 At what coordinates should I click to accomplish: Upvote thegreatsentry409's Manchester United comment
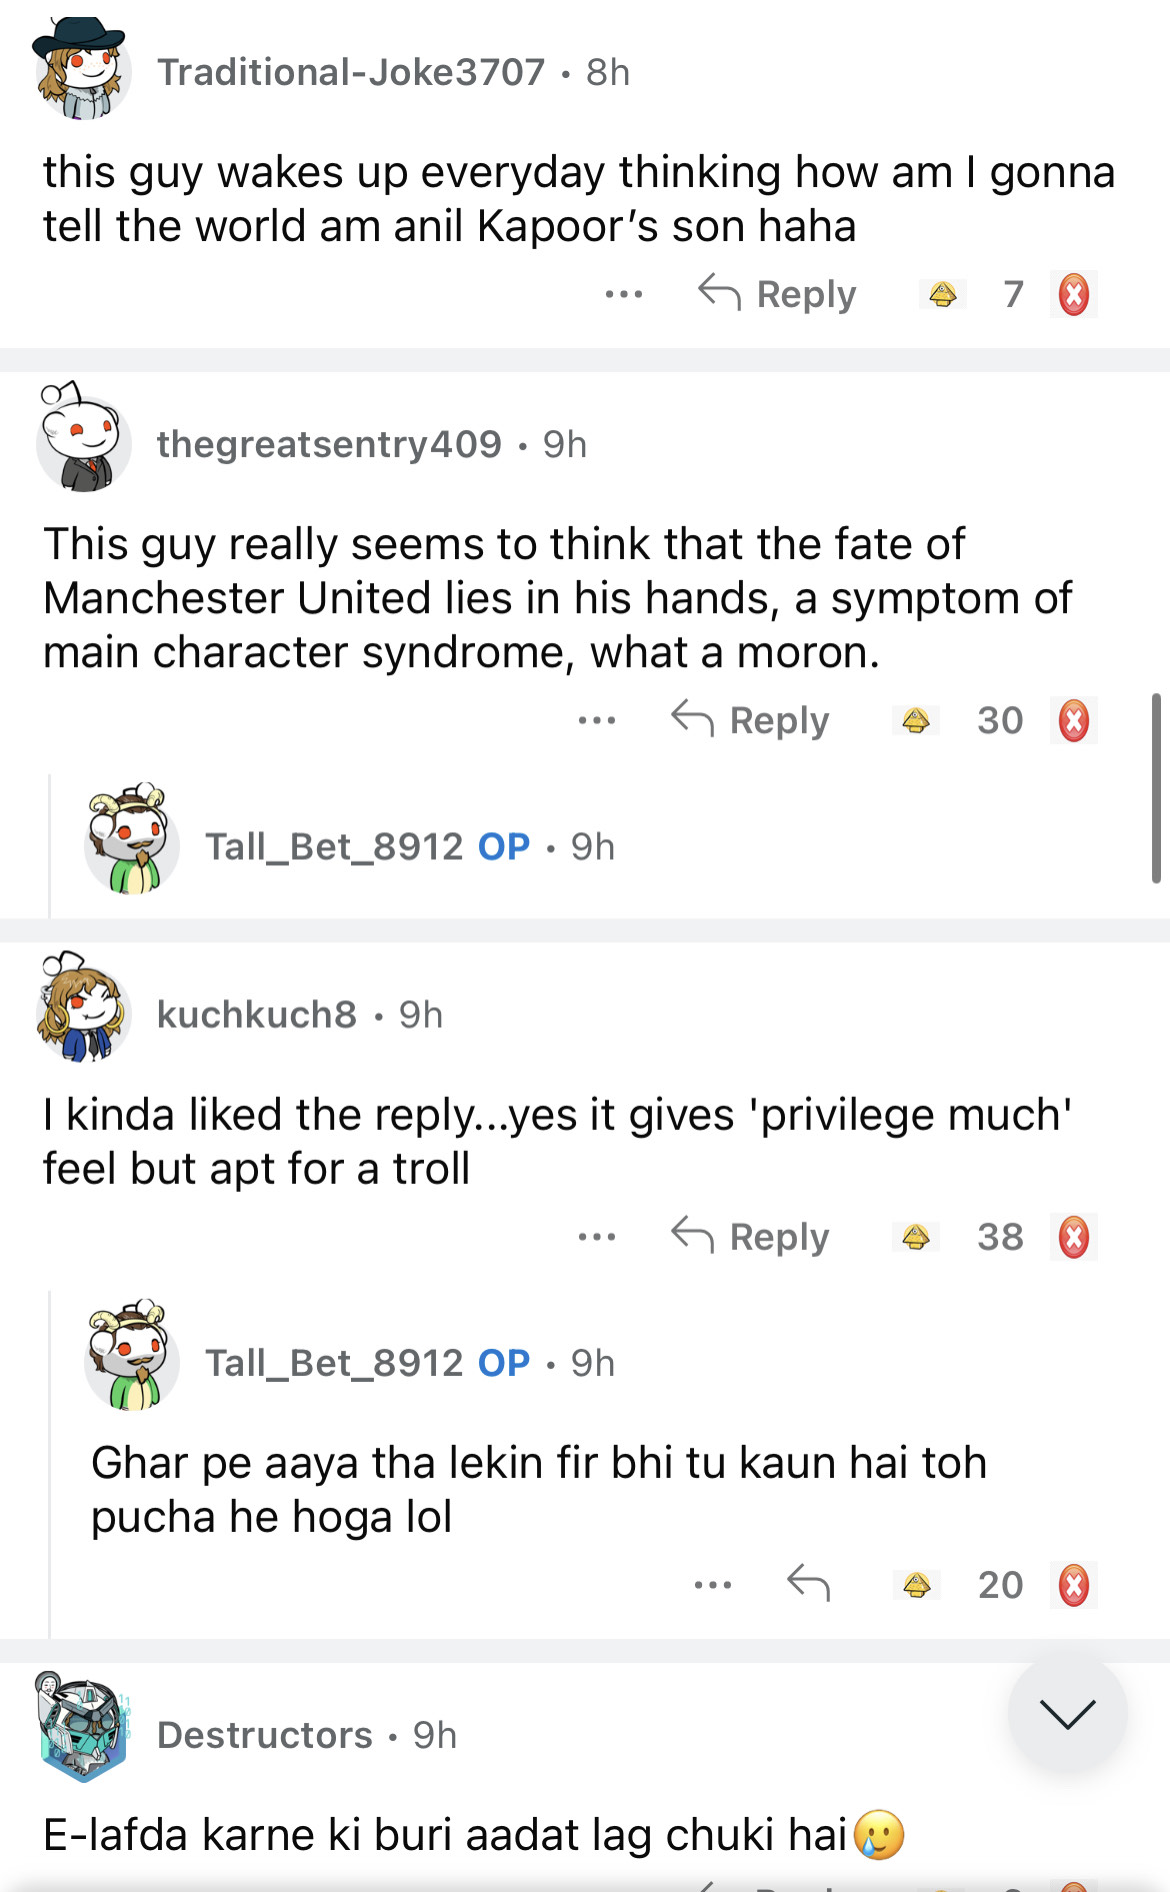click(916, 721)
